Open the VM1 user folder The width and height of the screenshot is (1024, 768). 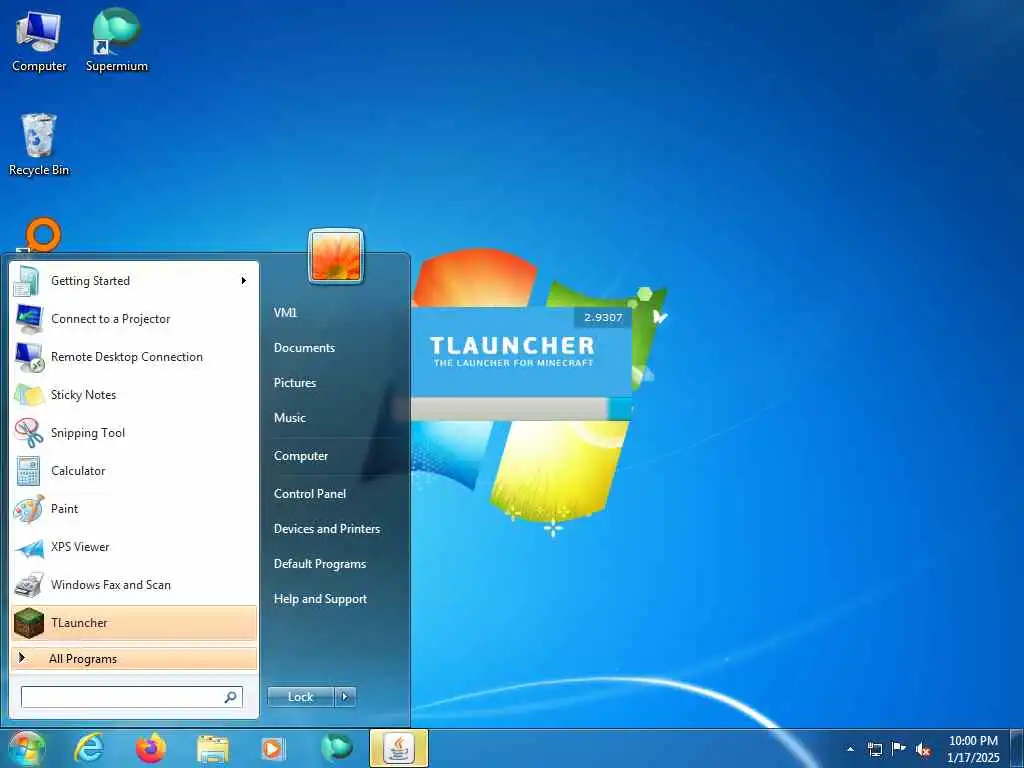click(285, 313)
